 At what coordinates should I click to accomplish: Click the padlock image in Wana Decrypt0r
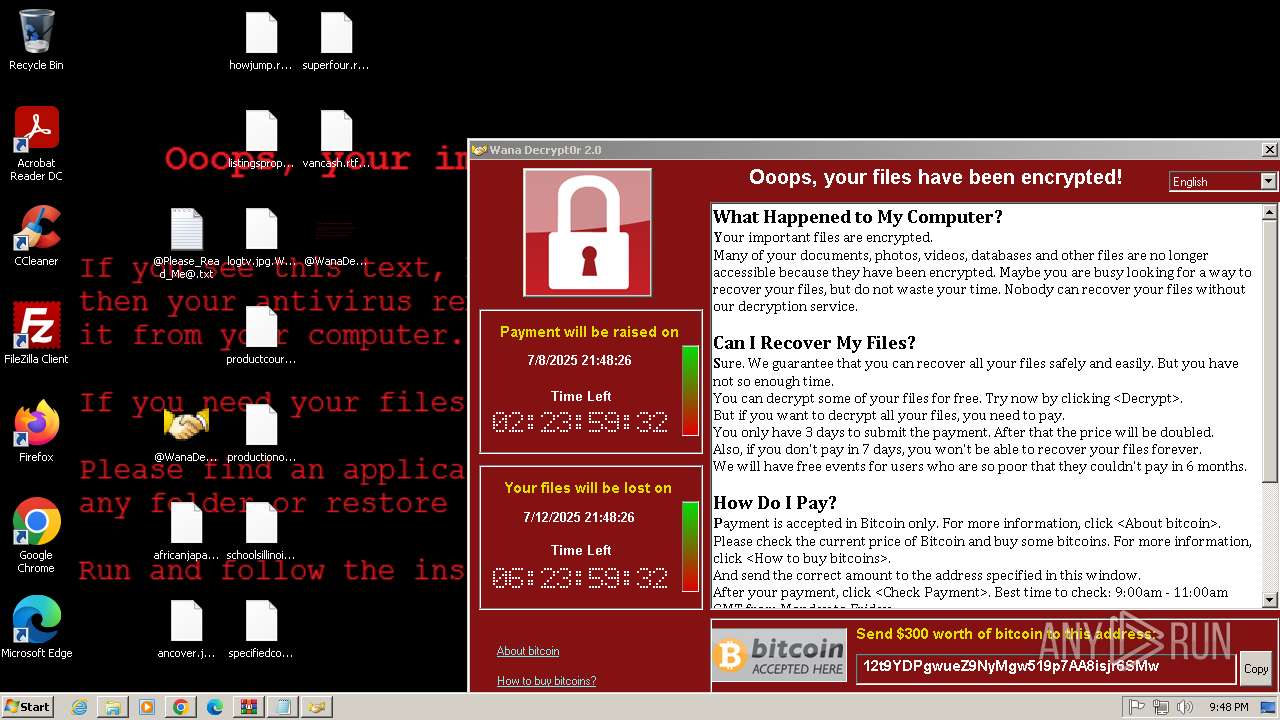pos(588,232)
